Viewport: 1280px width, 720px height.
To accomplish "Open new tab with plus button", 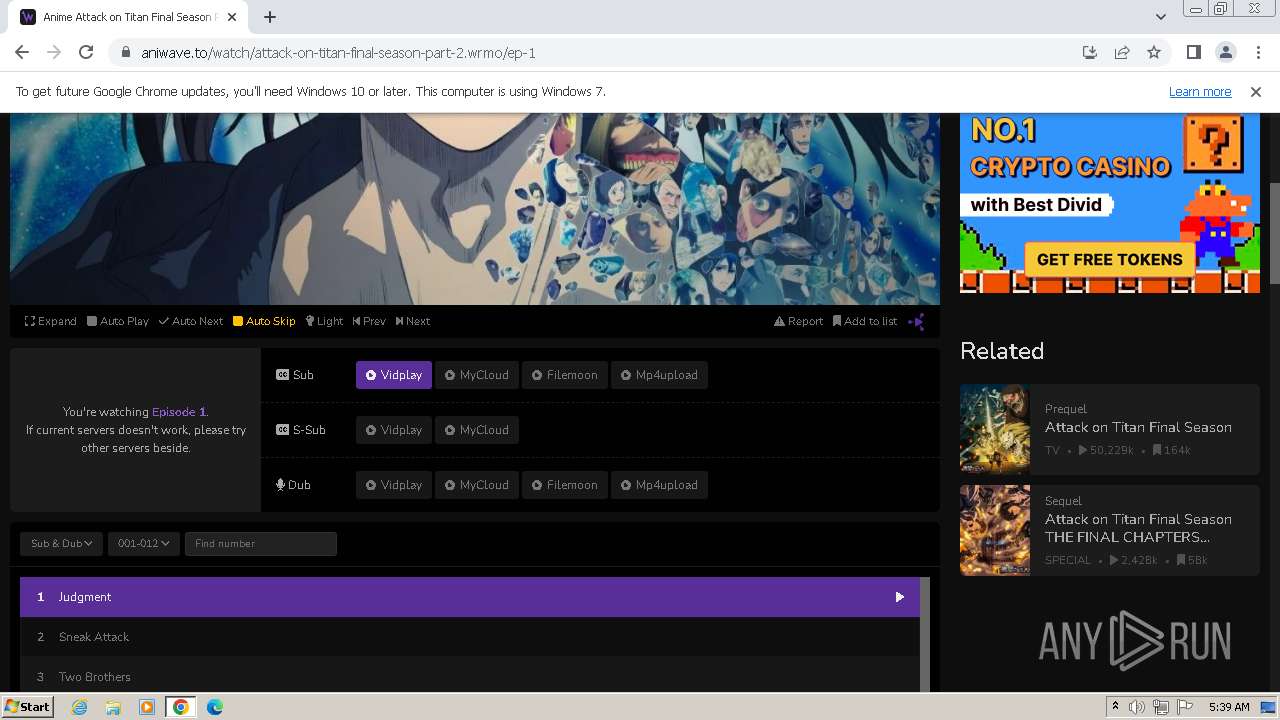I will [270, 17].
